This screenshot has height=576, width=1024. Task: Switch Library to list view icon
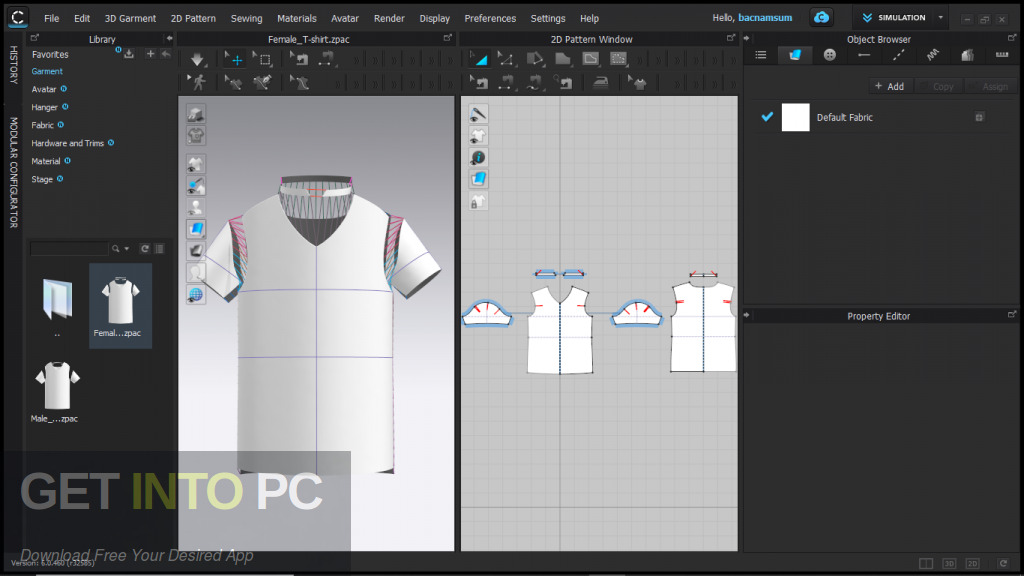159,249
